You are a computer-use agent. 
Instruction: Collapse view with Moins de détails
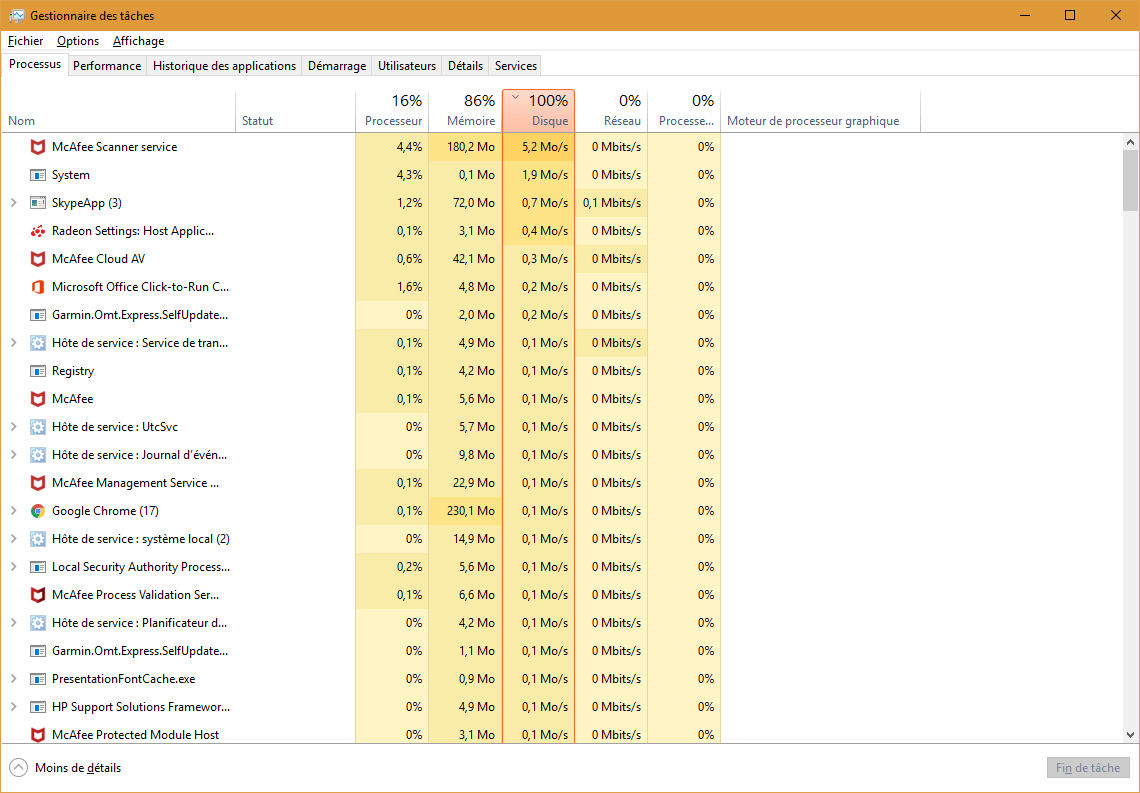(66, 768)
